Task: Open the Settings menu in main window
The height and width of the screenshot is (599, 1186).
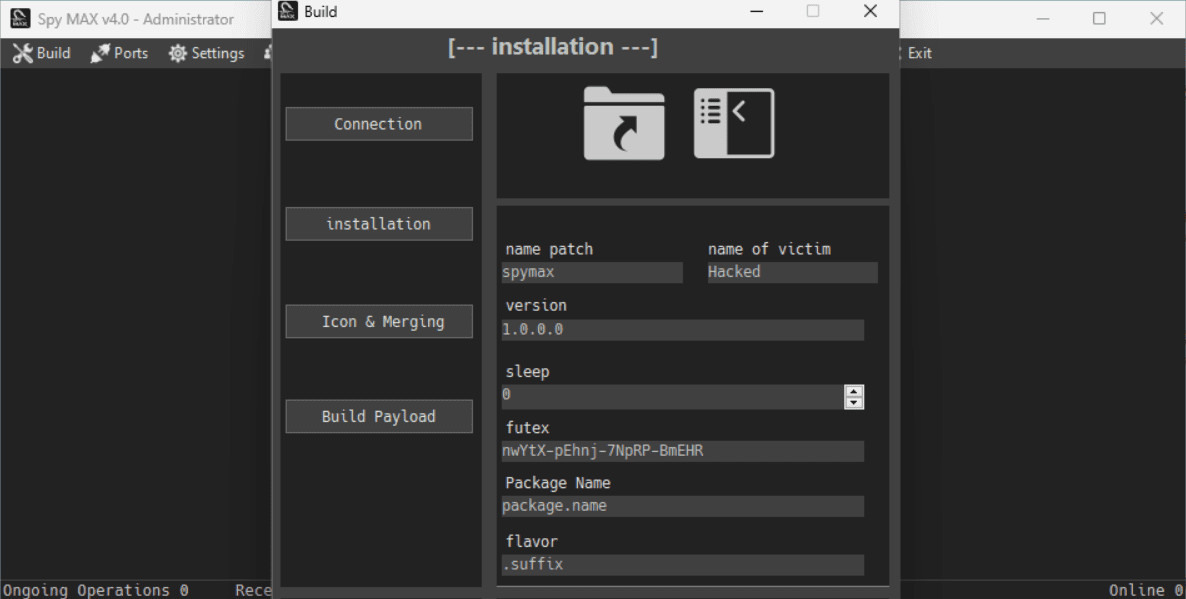Action: point(206,53)
